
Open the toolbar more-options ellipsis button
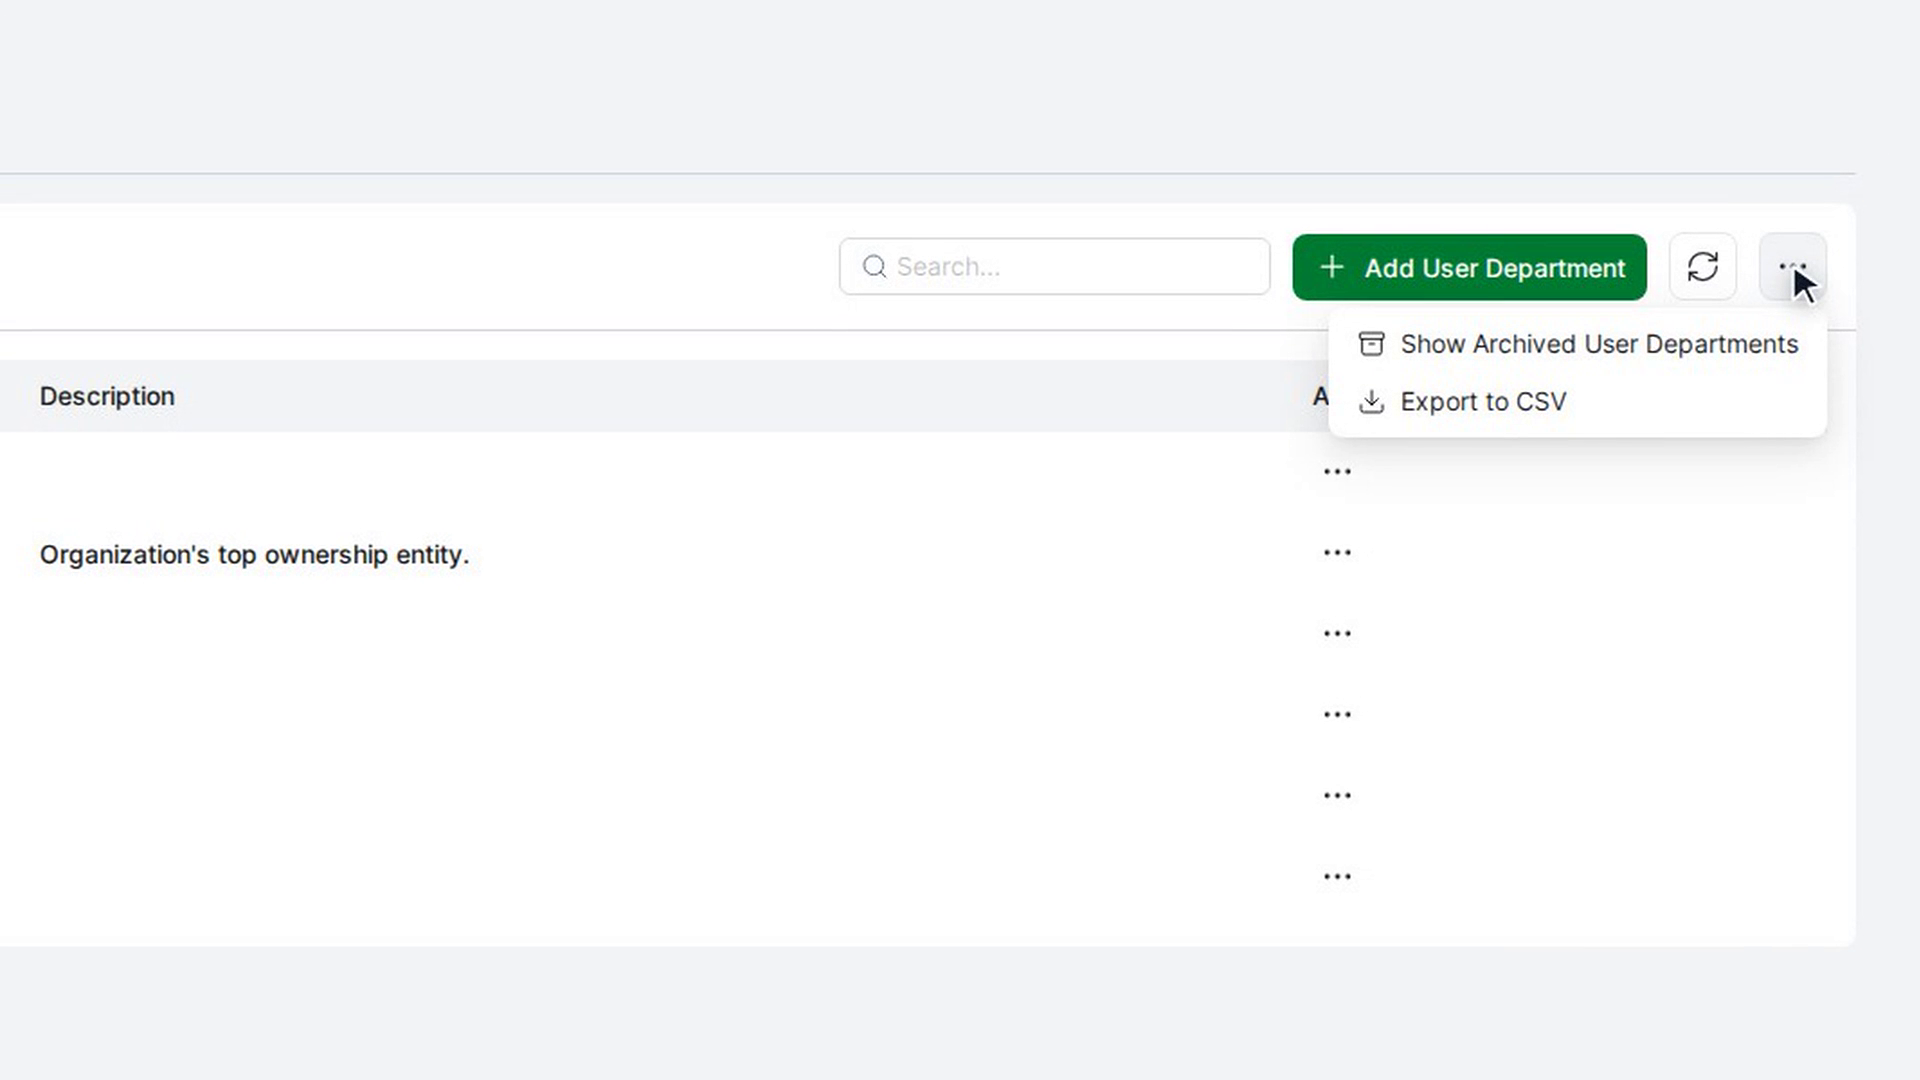1792,267
